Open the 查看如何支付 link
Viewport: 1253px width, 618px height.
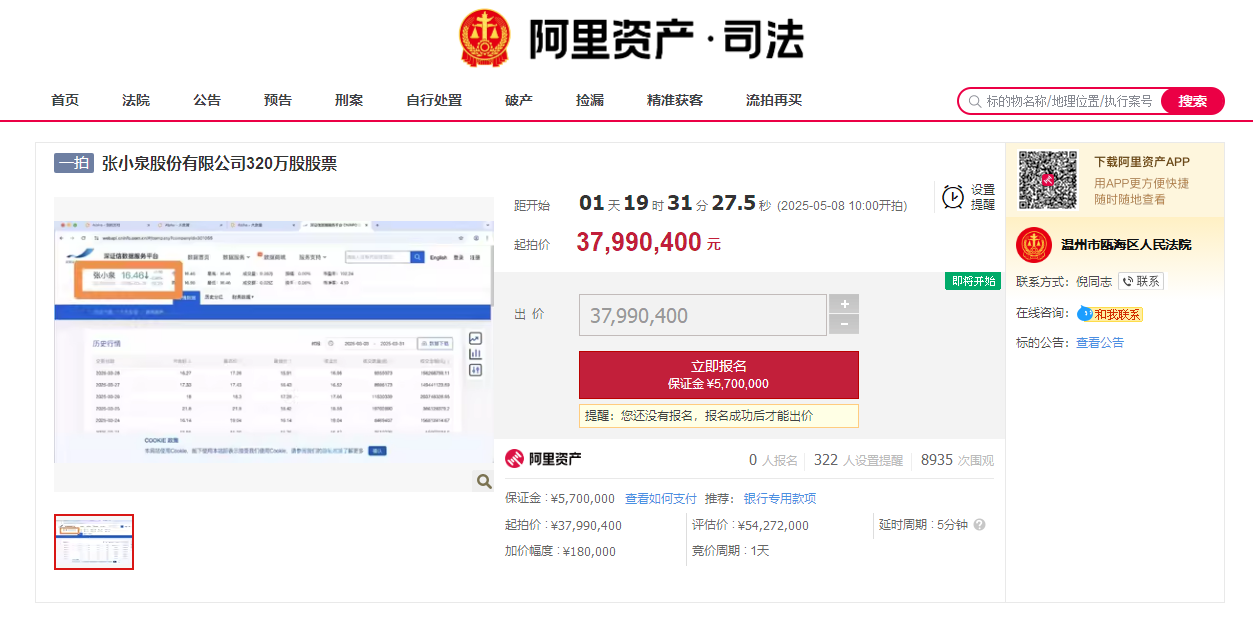(x=661, y=498)
